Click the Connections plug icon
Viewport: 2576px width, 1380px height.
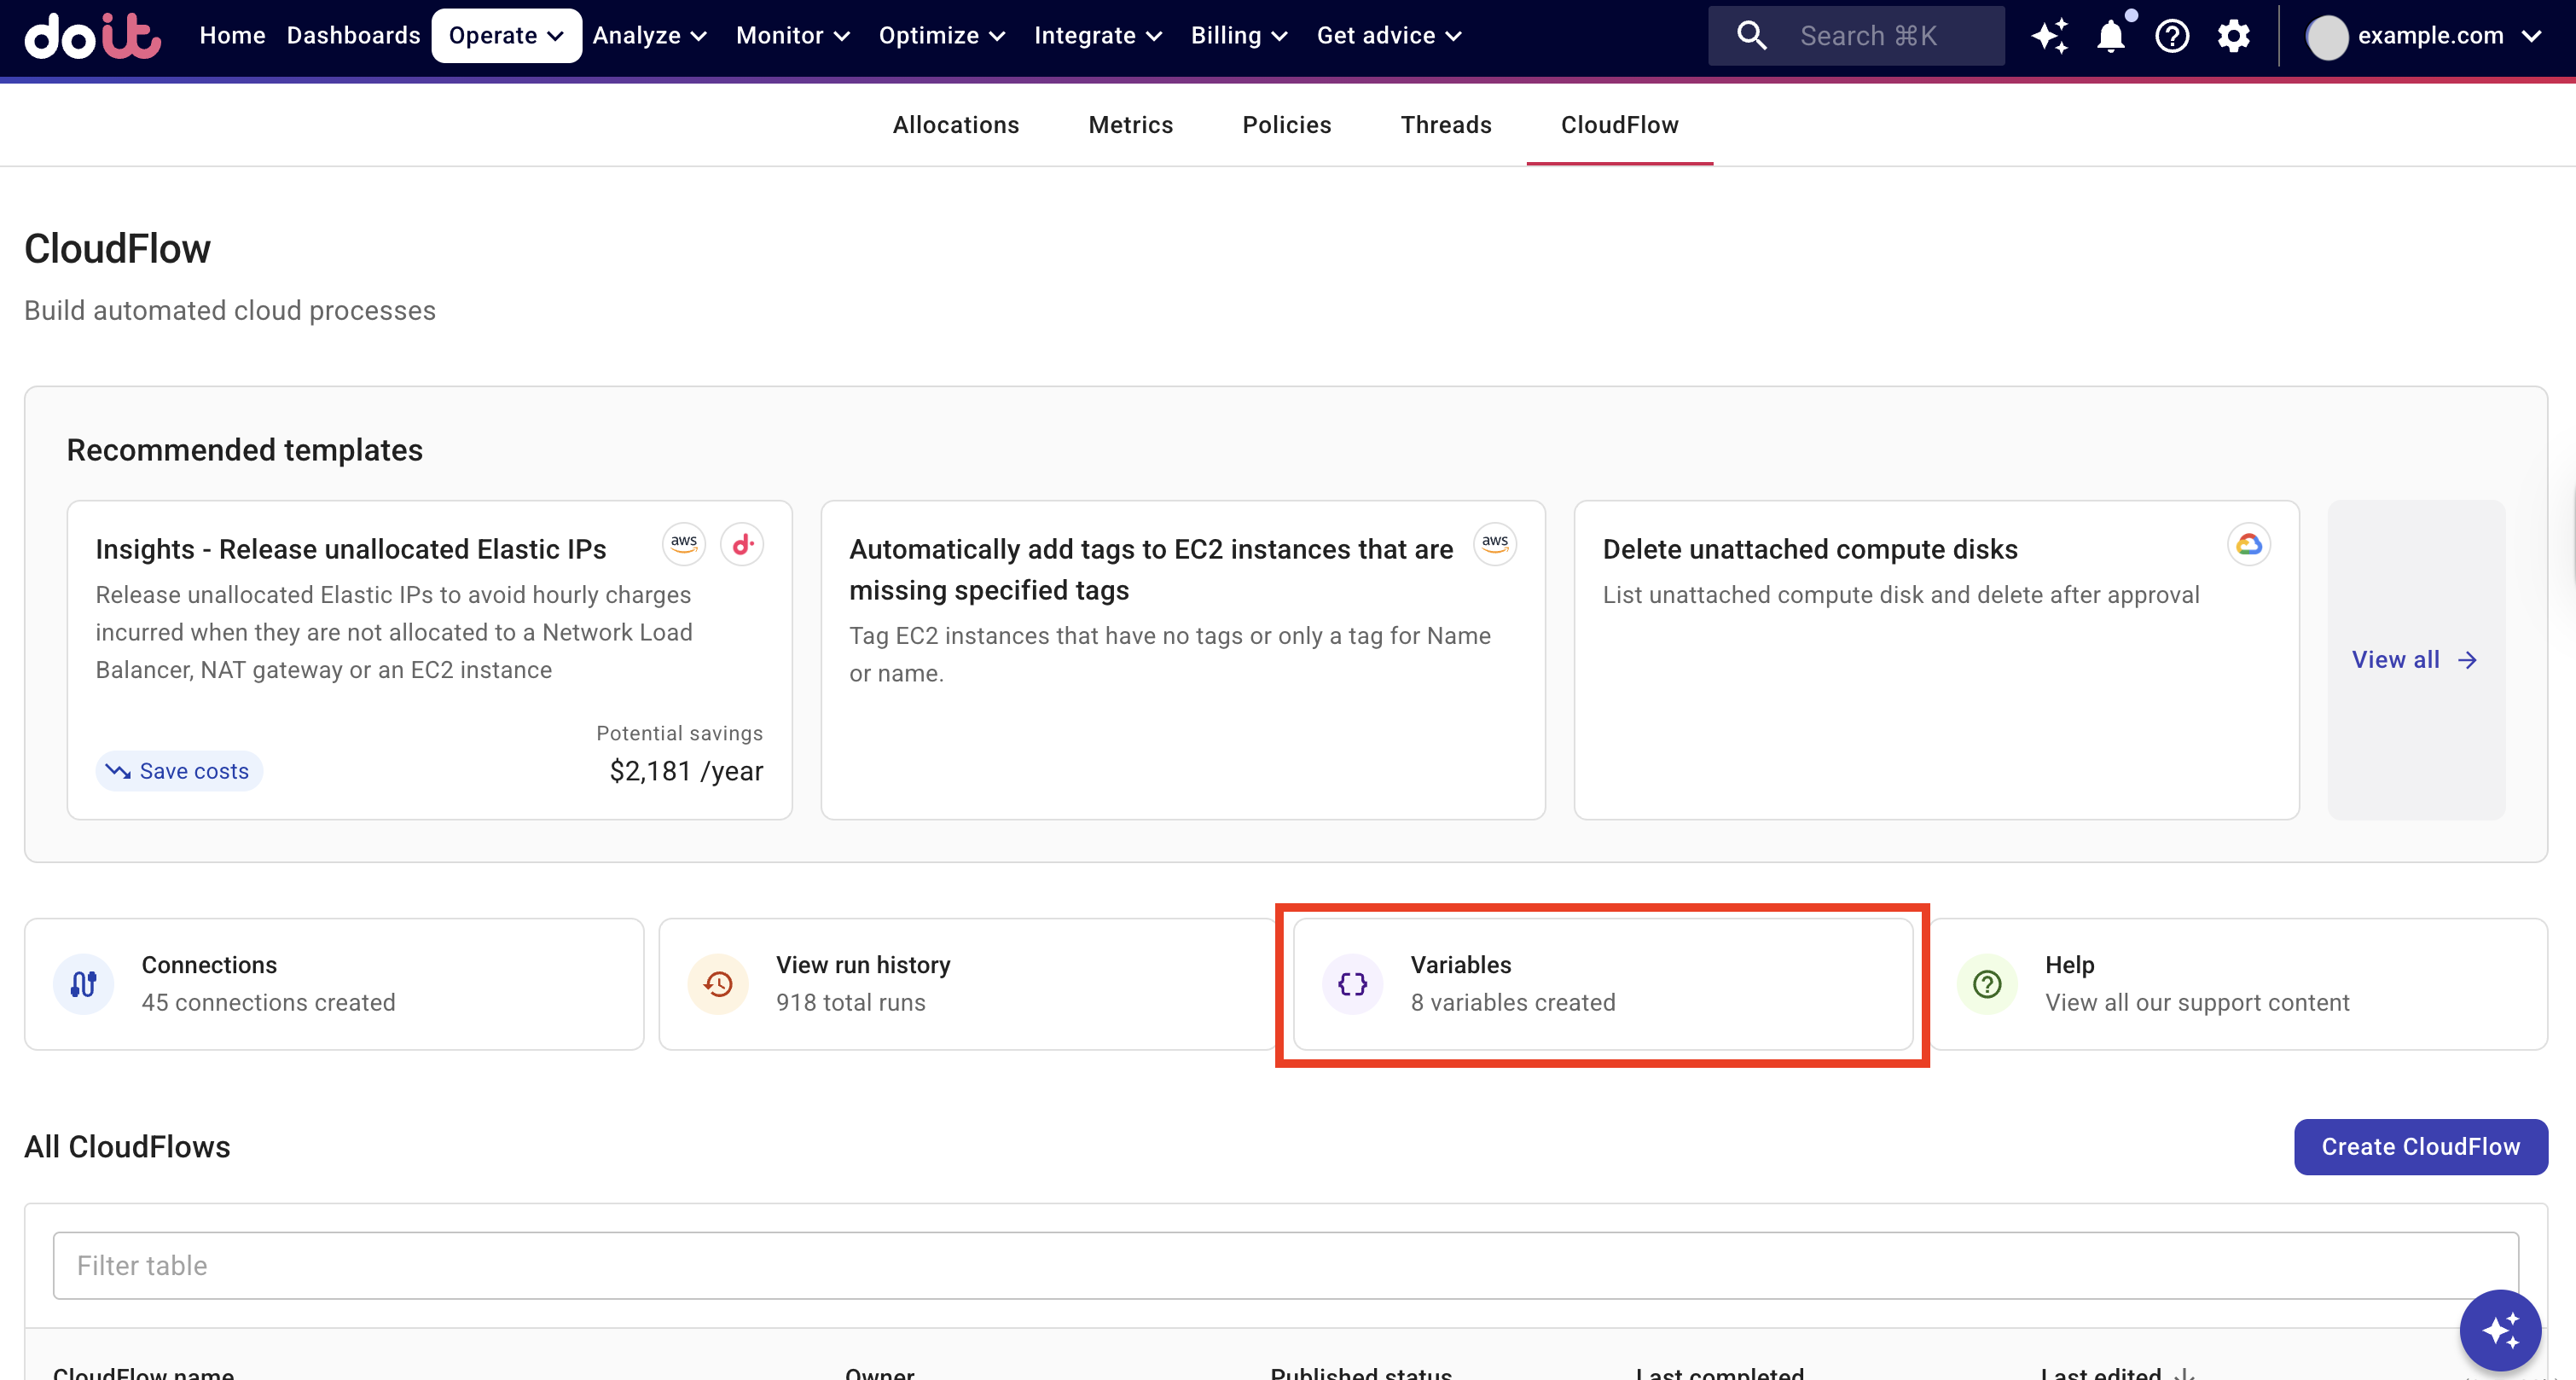coord(84,984)
